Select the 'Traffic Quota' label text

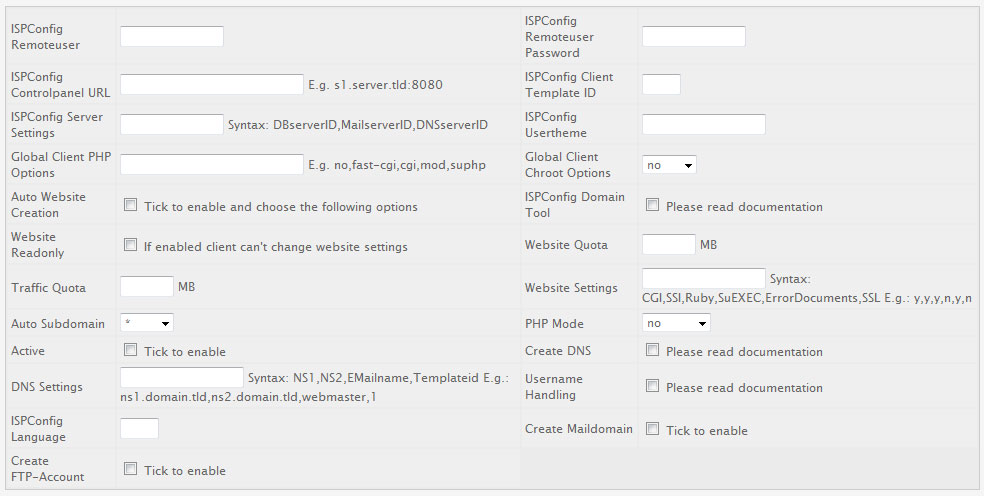[48, 288]
